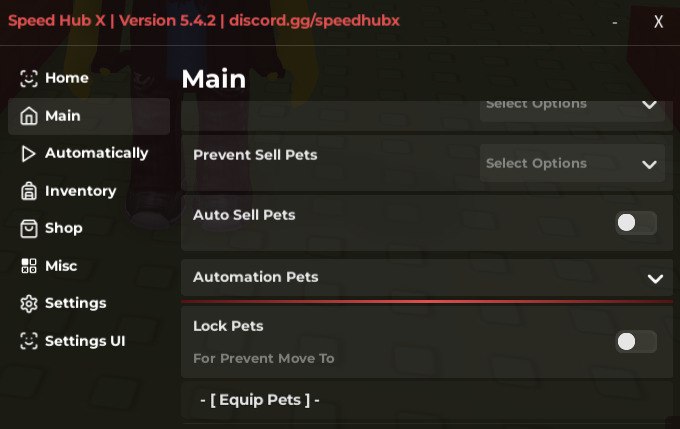Click the Automatically play-arrow icon
This screenshot has width=680, height=429.
point(28,153)
